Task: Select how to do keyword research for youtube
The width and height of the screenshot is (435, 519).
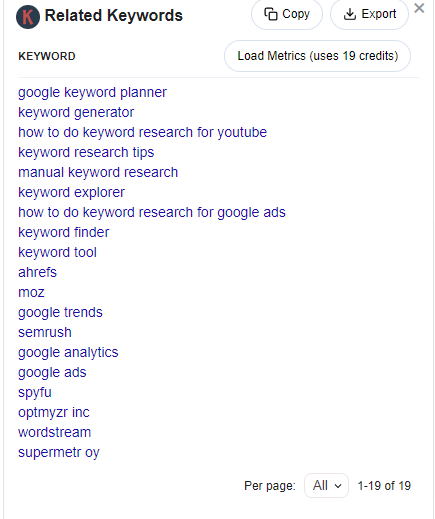Action: pos(142,133)
